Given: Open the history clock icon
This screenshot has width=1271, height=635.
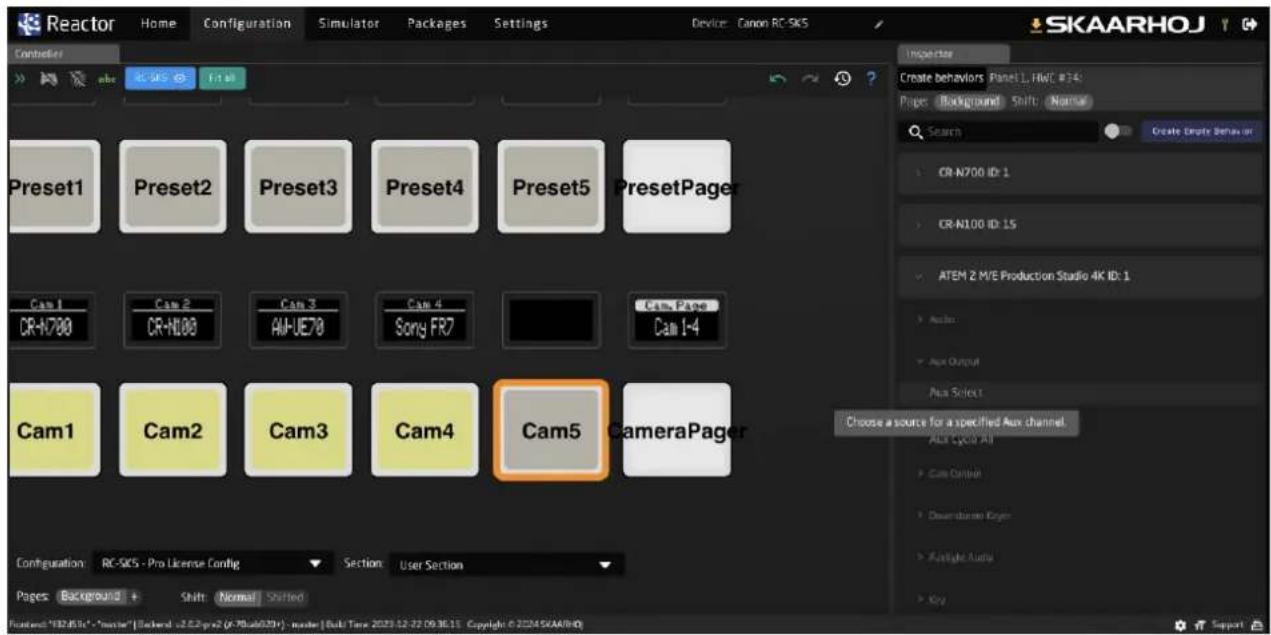Looking at the screenshot, I should point(842,79).
